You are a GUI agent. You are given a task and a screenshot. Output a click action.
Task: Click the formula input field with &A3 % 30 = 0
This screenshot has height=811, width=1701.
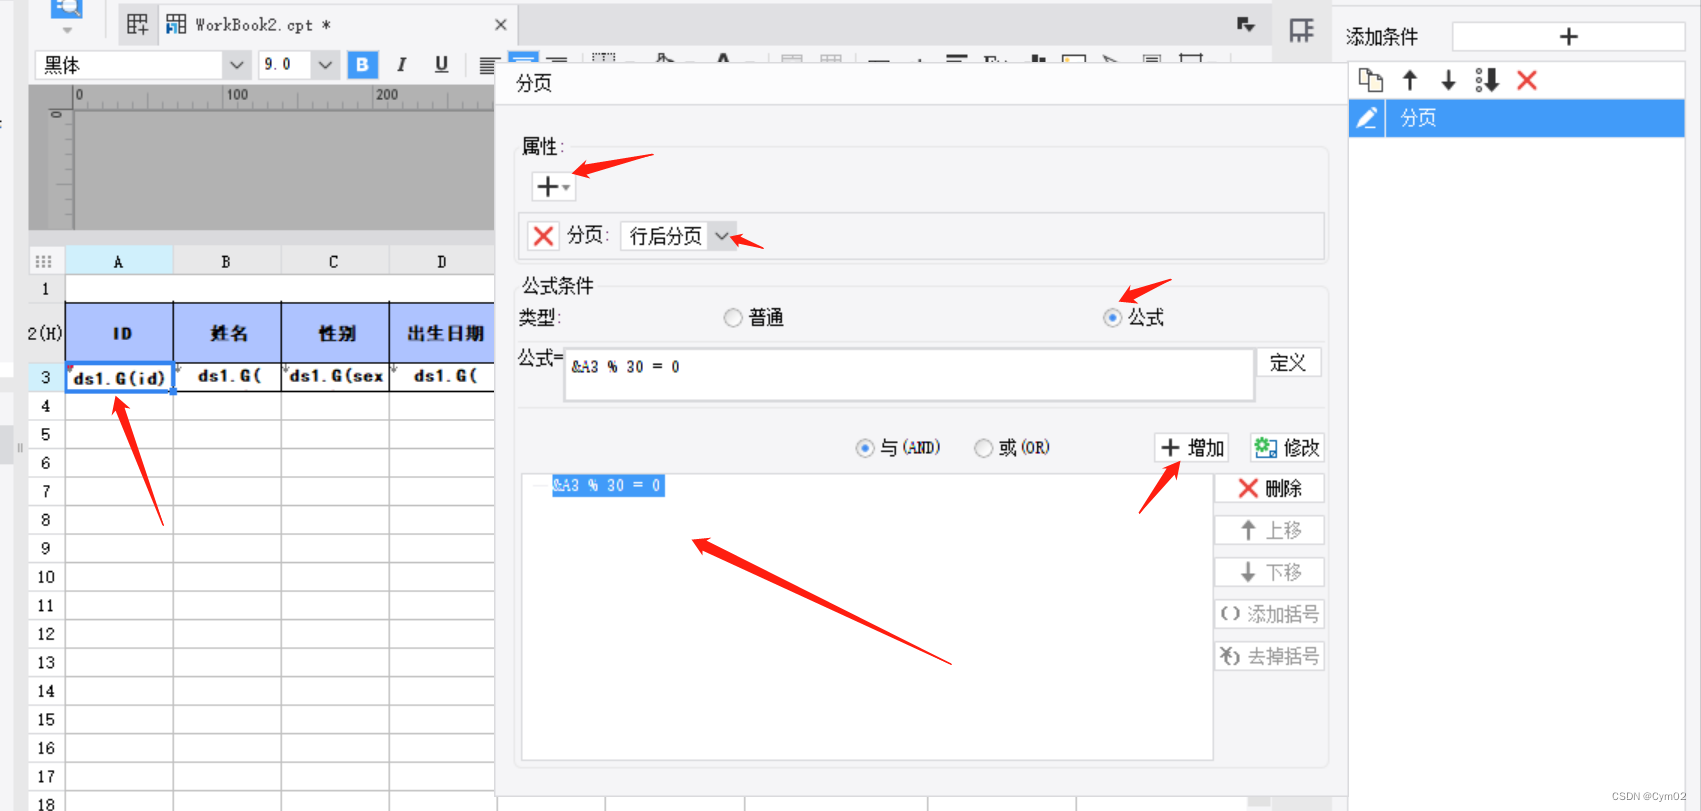[x=909, y=374]
